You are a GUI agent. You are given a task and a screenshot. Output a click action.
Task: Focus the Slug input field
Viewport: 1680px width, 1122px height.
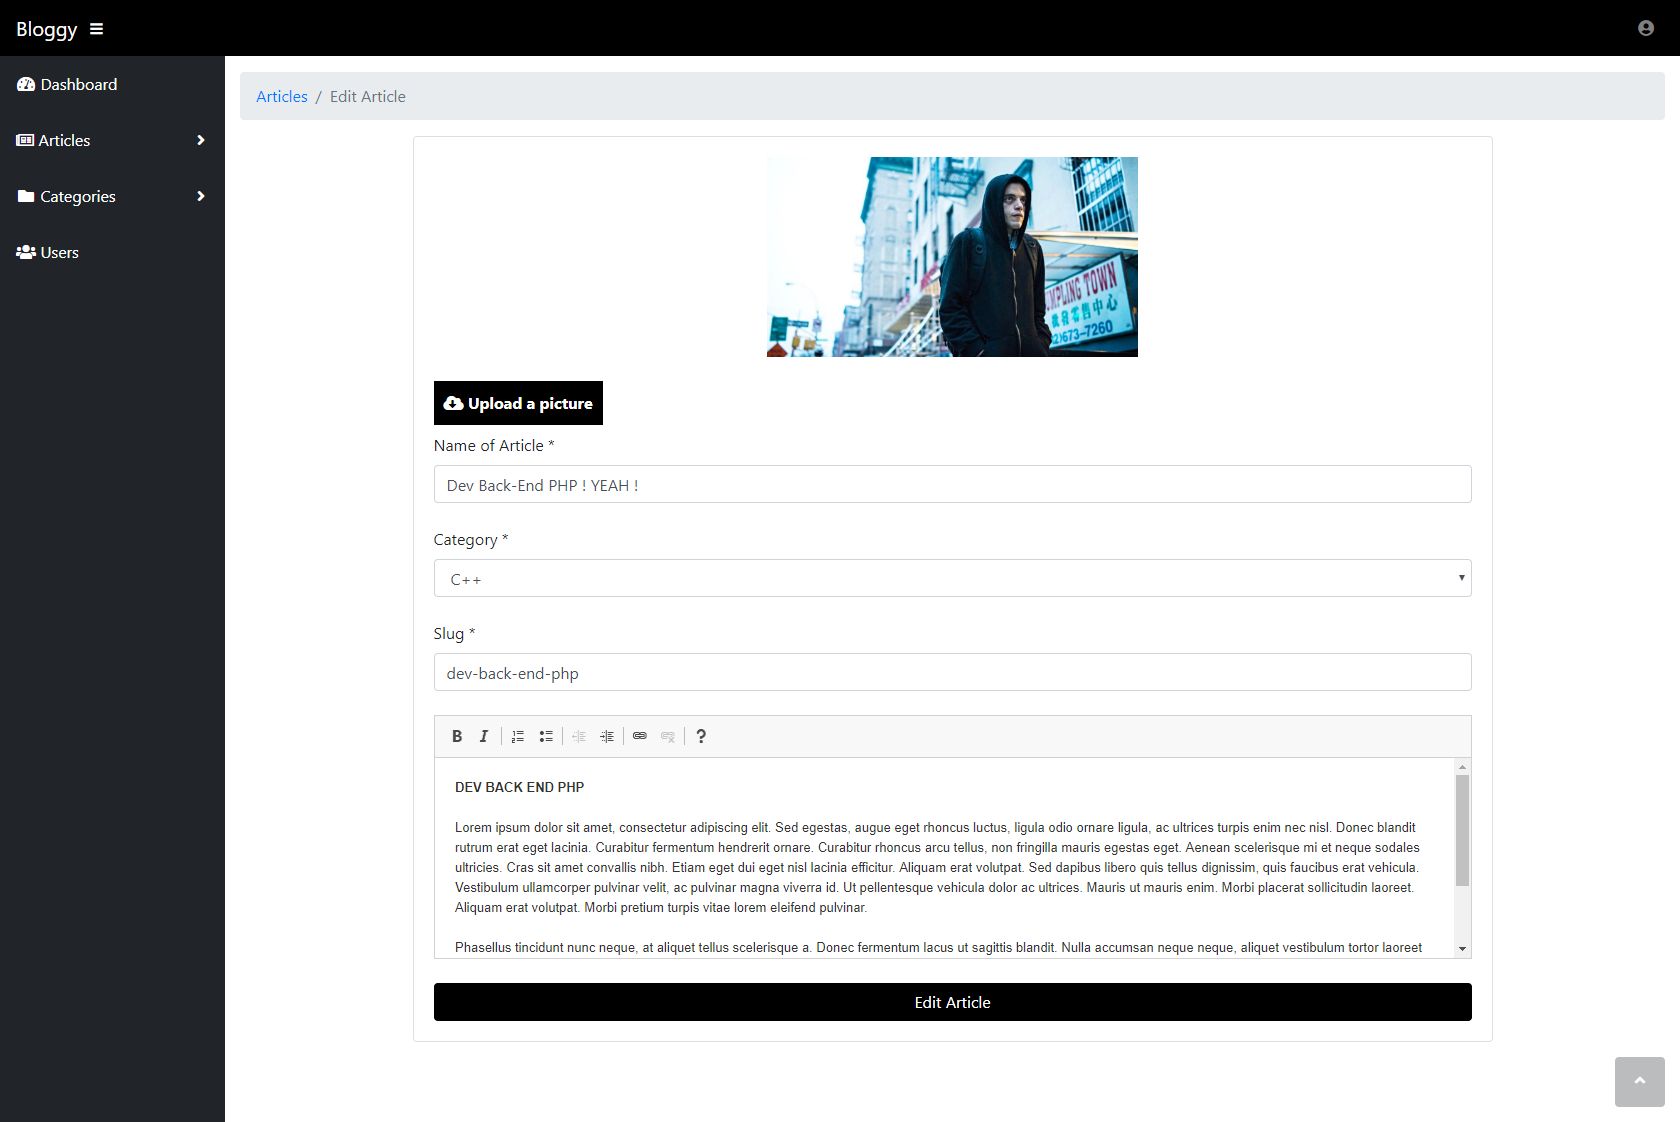952,672
